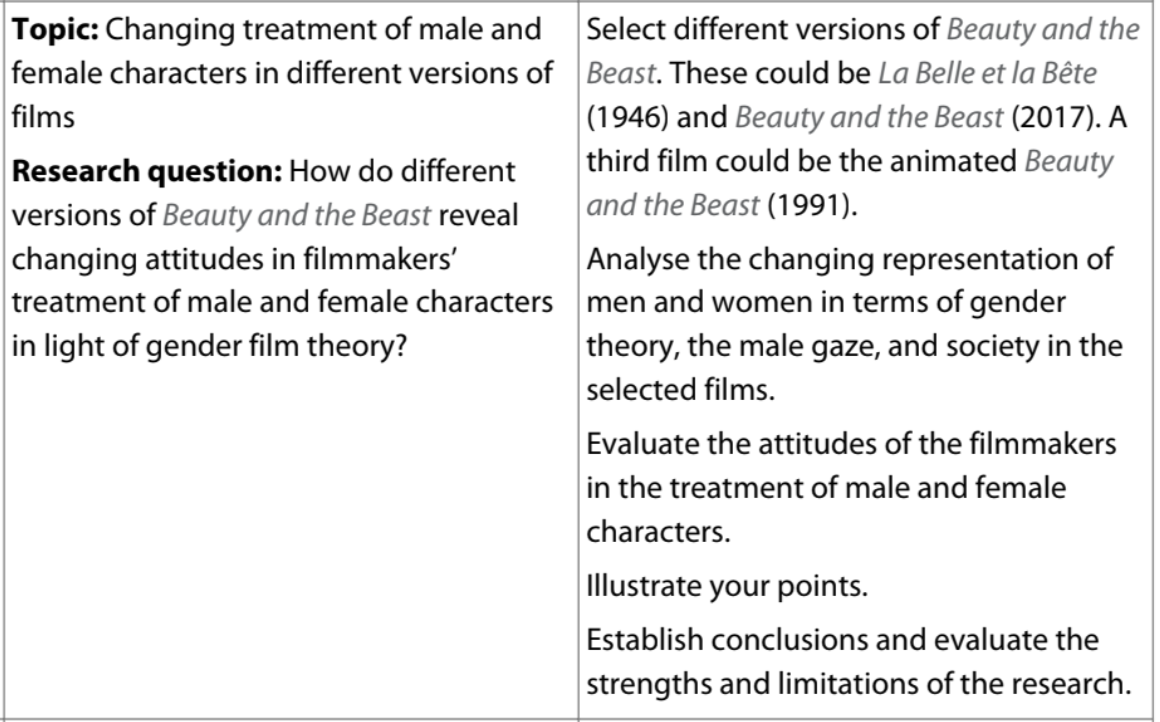Click empty space in the left table cell
Viewport: 1160px width, 722px height.
pyautogui.click(x=290, y=530)
